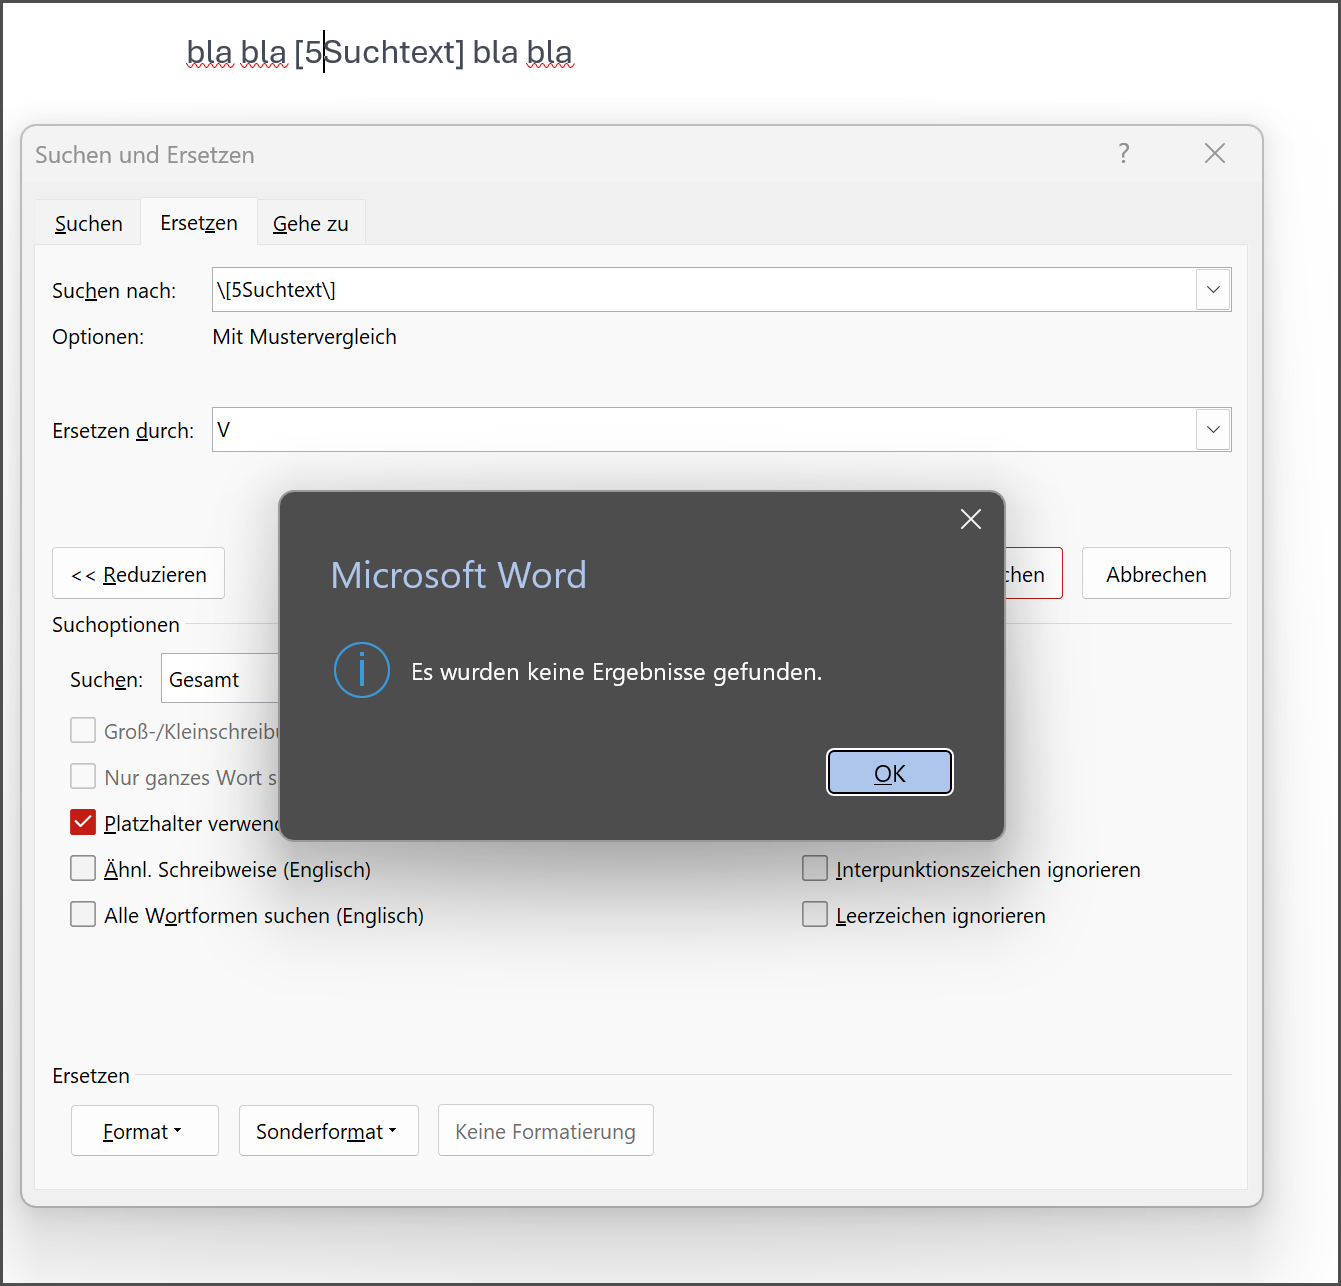Click the 'Microsoft Word' message title
This screenshot has height=1286, width=1341.
tap(459, 575)
